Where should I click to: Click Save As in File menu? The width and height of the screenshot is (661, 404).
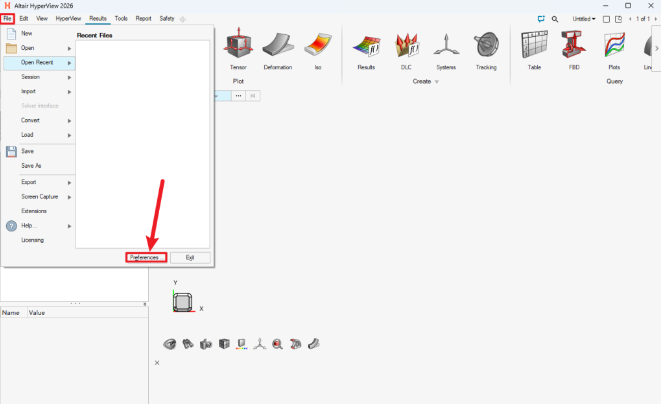point(31,166)
